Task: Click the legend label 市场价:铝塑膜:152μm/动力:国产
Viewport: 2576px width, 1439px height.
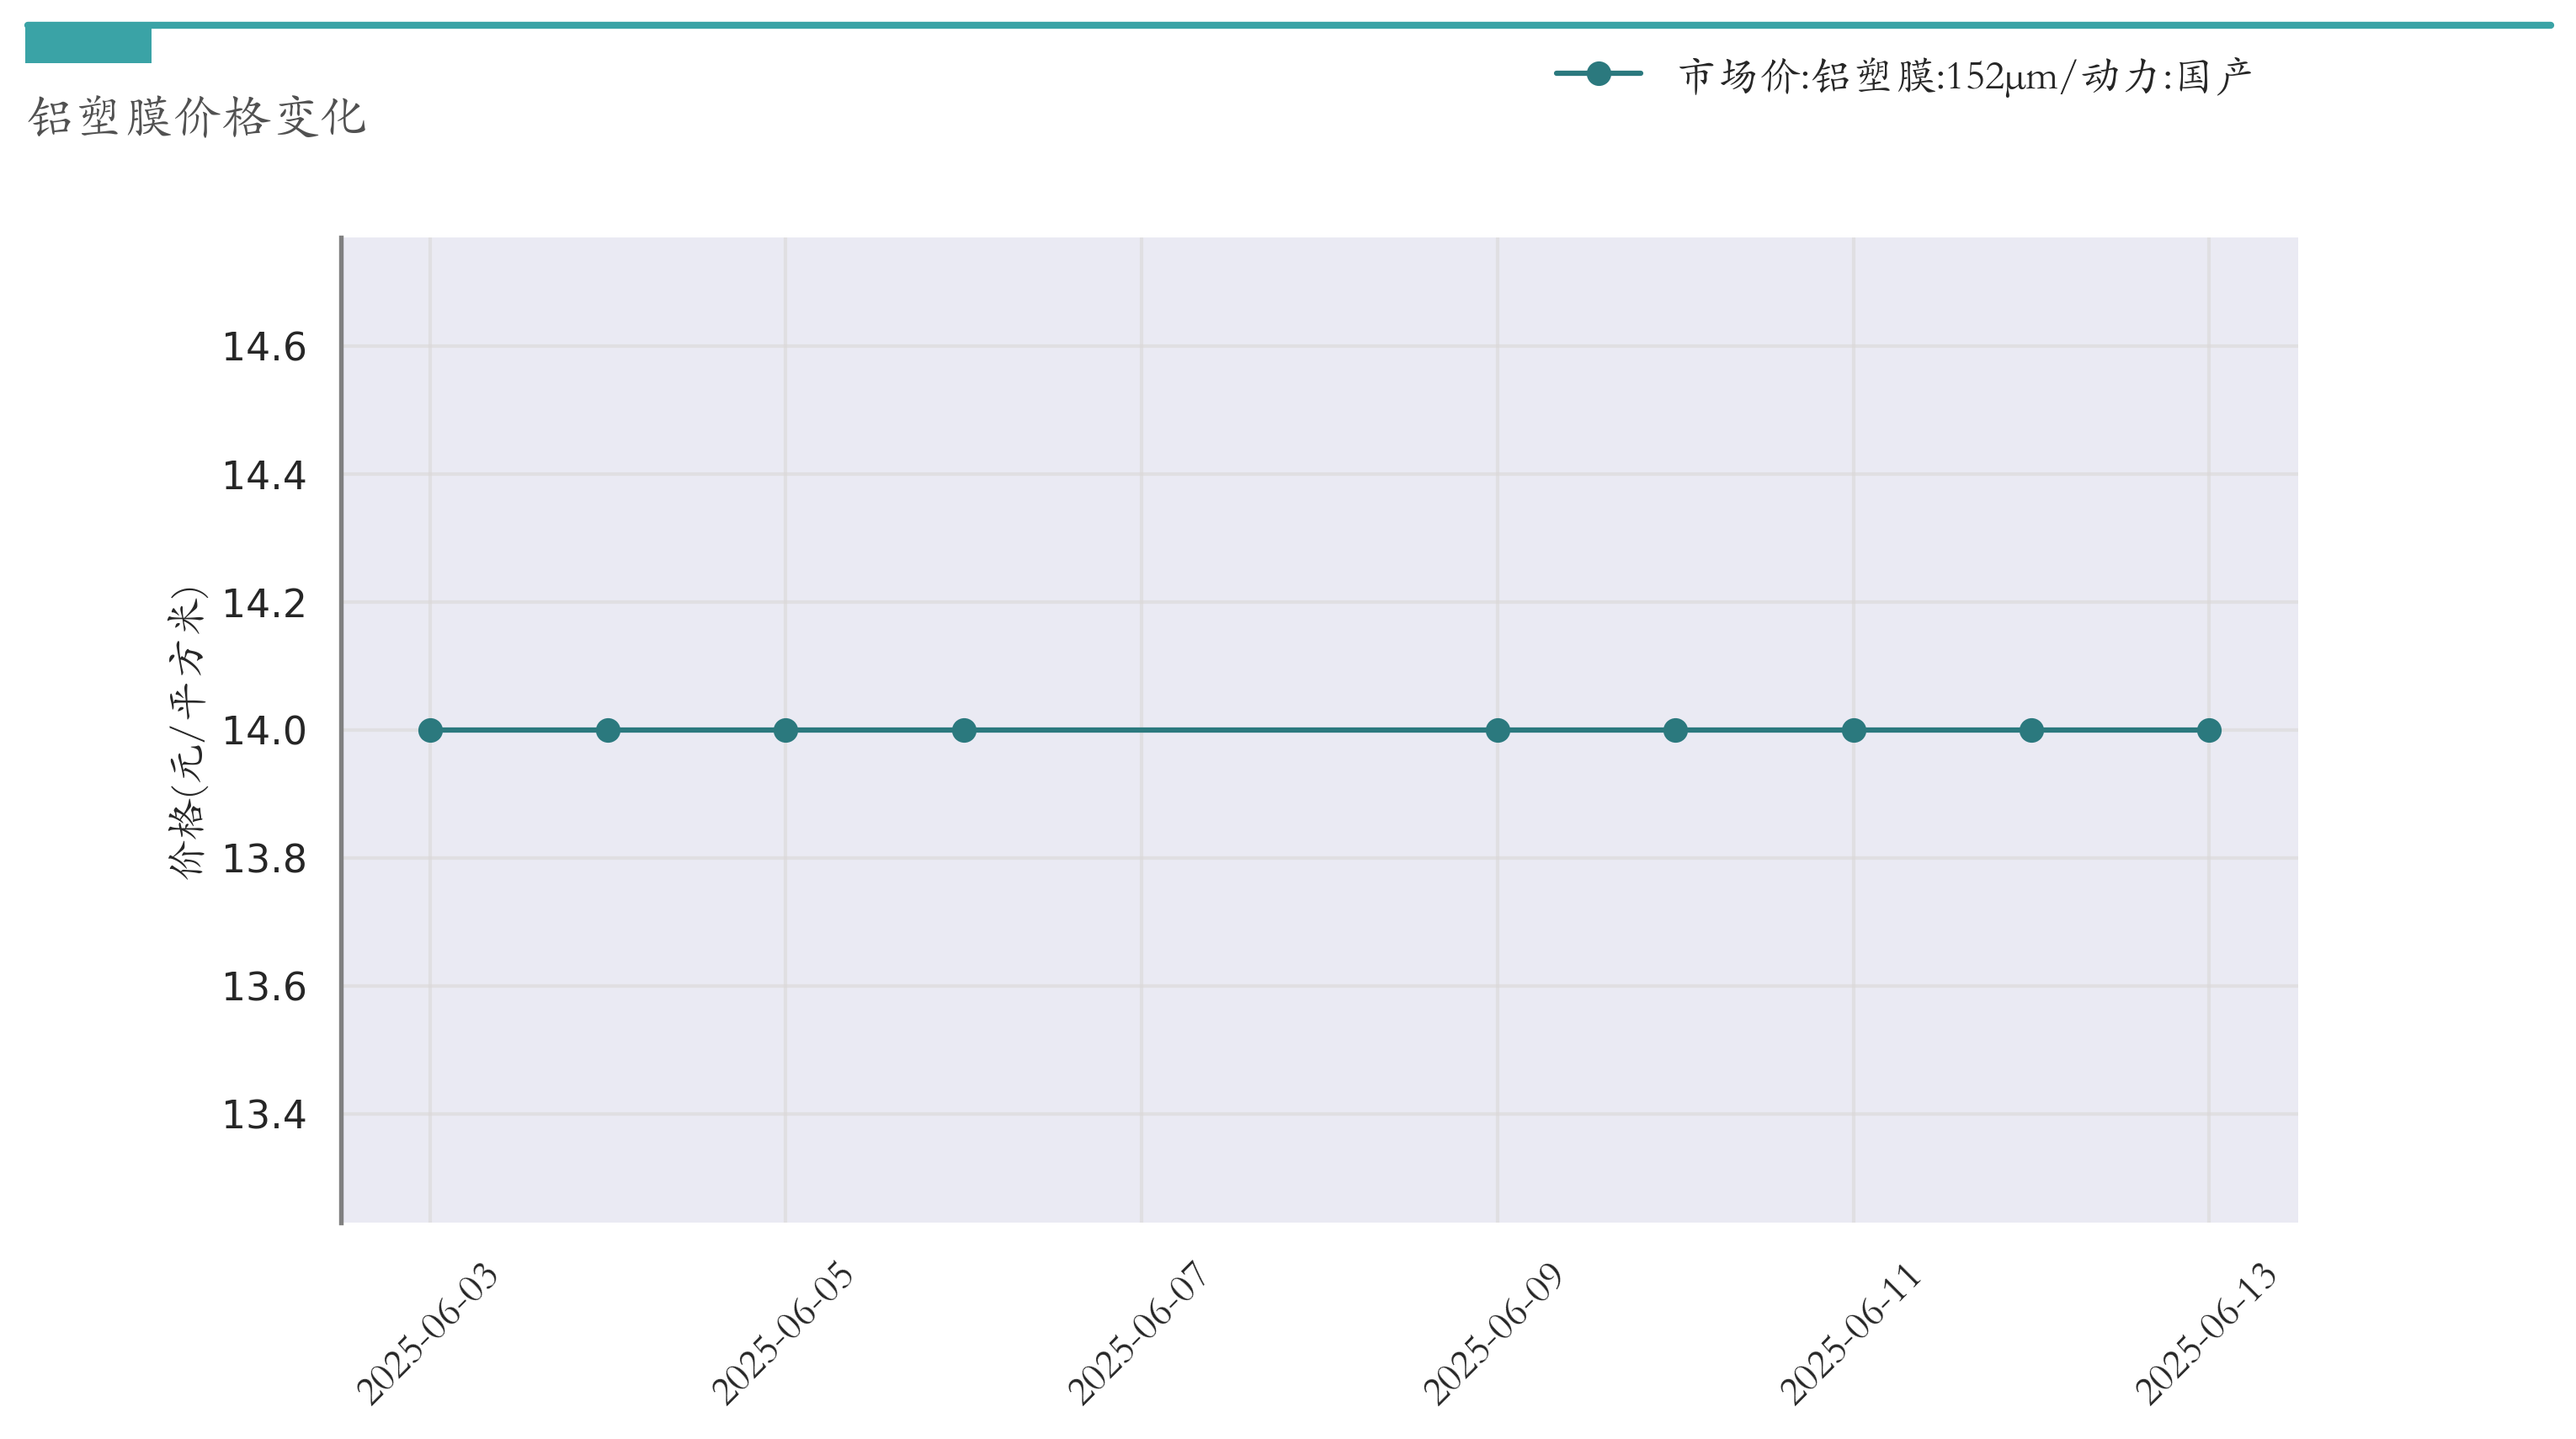Action: [1964, 76]
